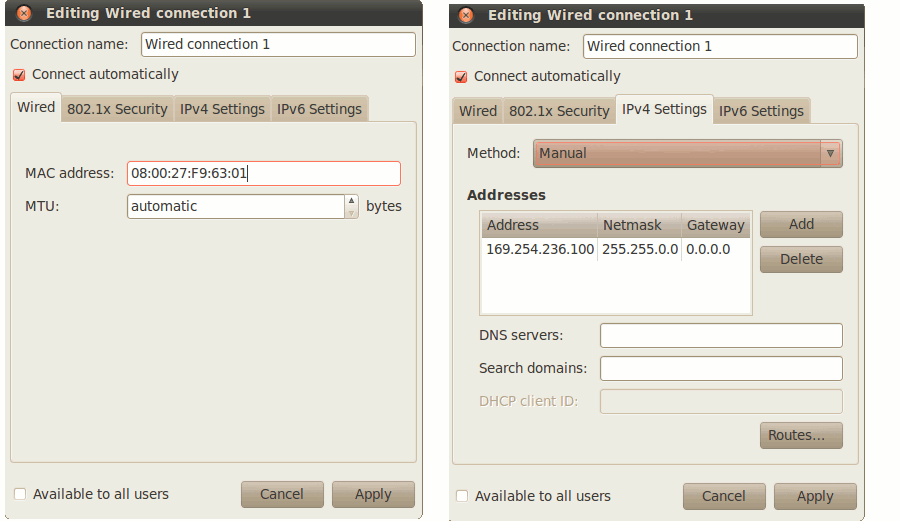Open IPv6 Settings tab in right dialog
The height and width of the screenshot is (521, 900).
pos(761,111)
